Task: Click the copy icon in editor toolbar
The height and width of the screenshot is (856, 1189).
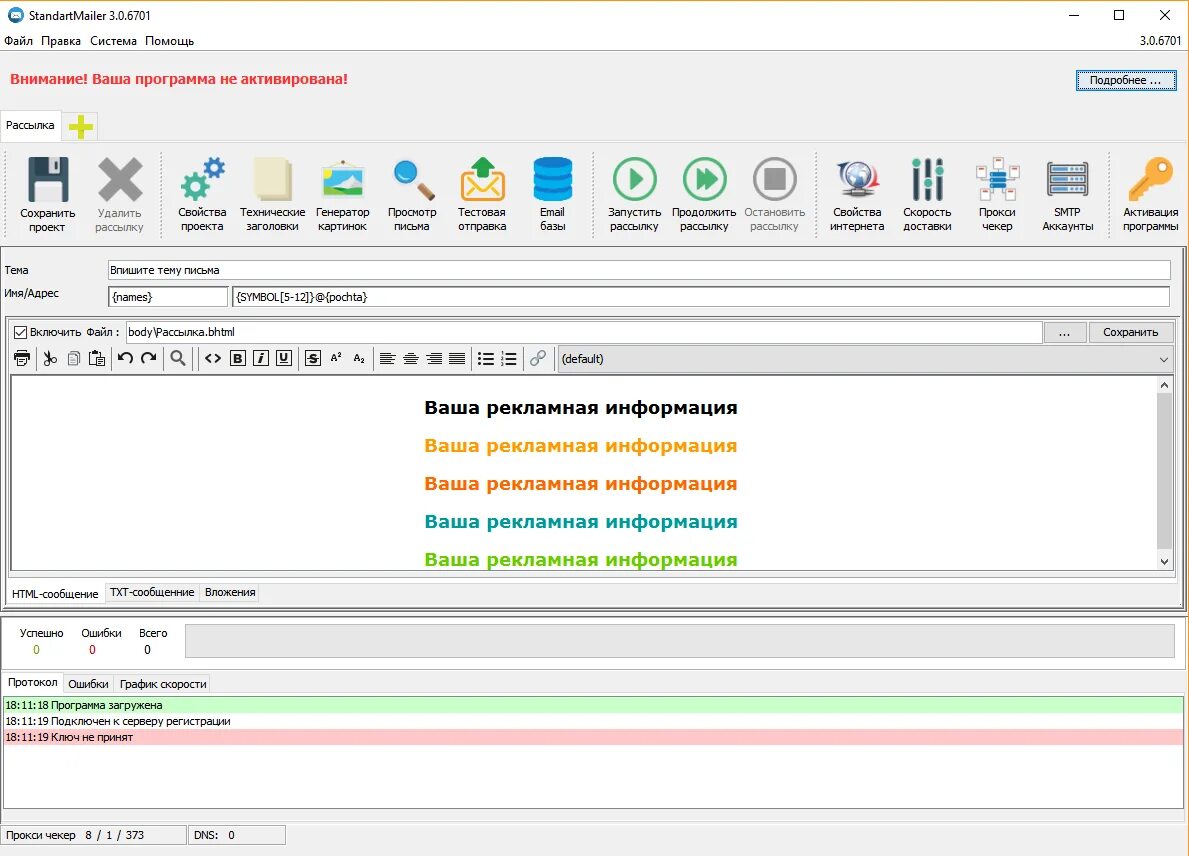Action: [x=74, y=359]
